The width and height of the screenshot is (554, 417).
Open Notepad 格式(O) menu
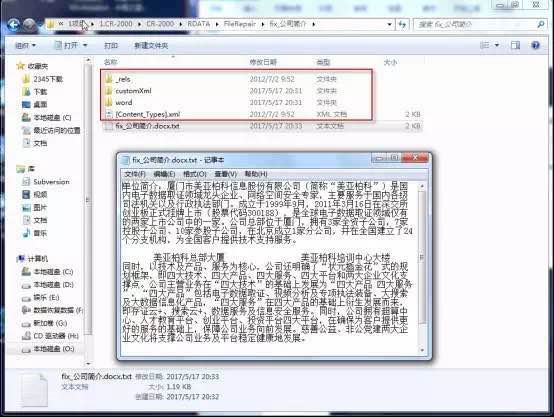tap(195, 174)
